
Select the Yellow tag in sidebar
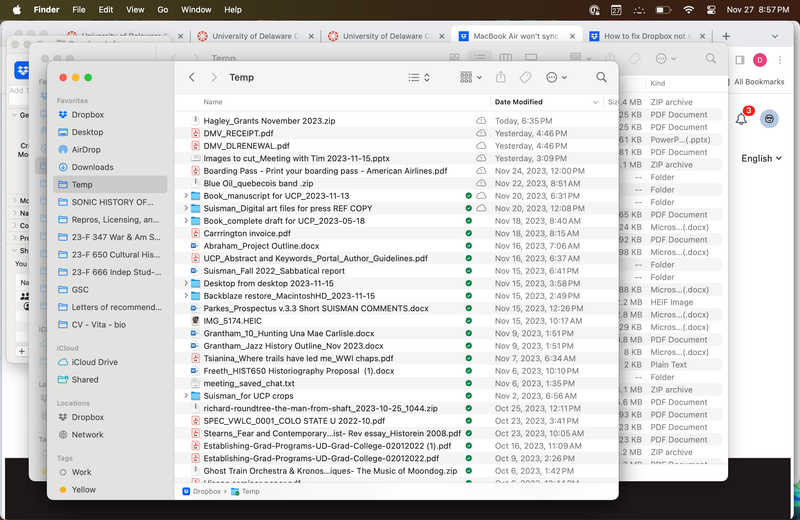84,490
